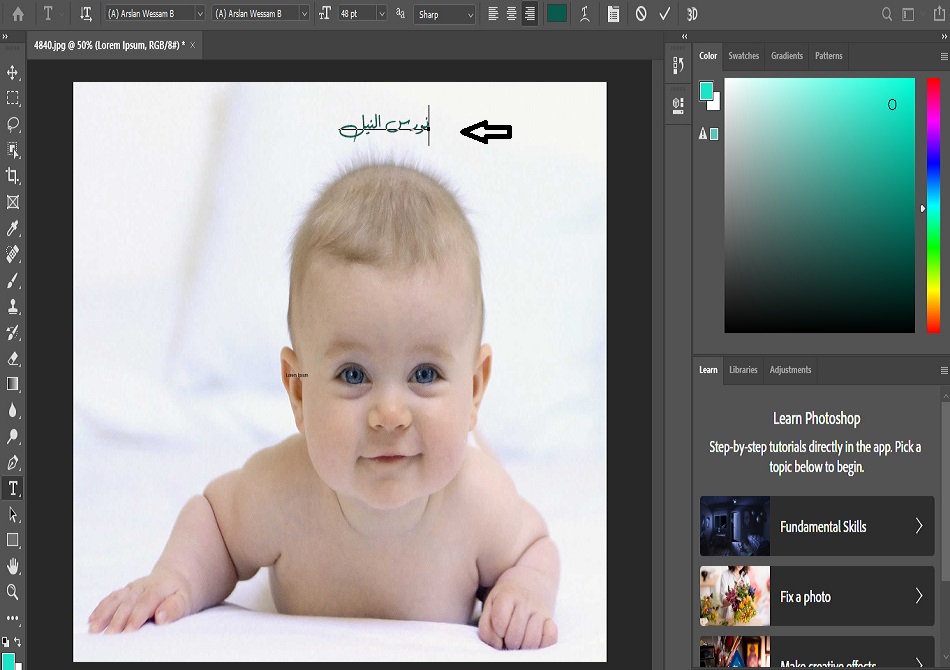Click the text color swatch in options bar
The width and height of the screenshot is (950, 670).
click(557, 14)
